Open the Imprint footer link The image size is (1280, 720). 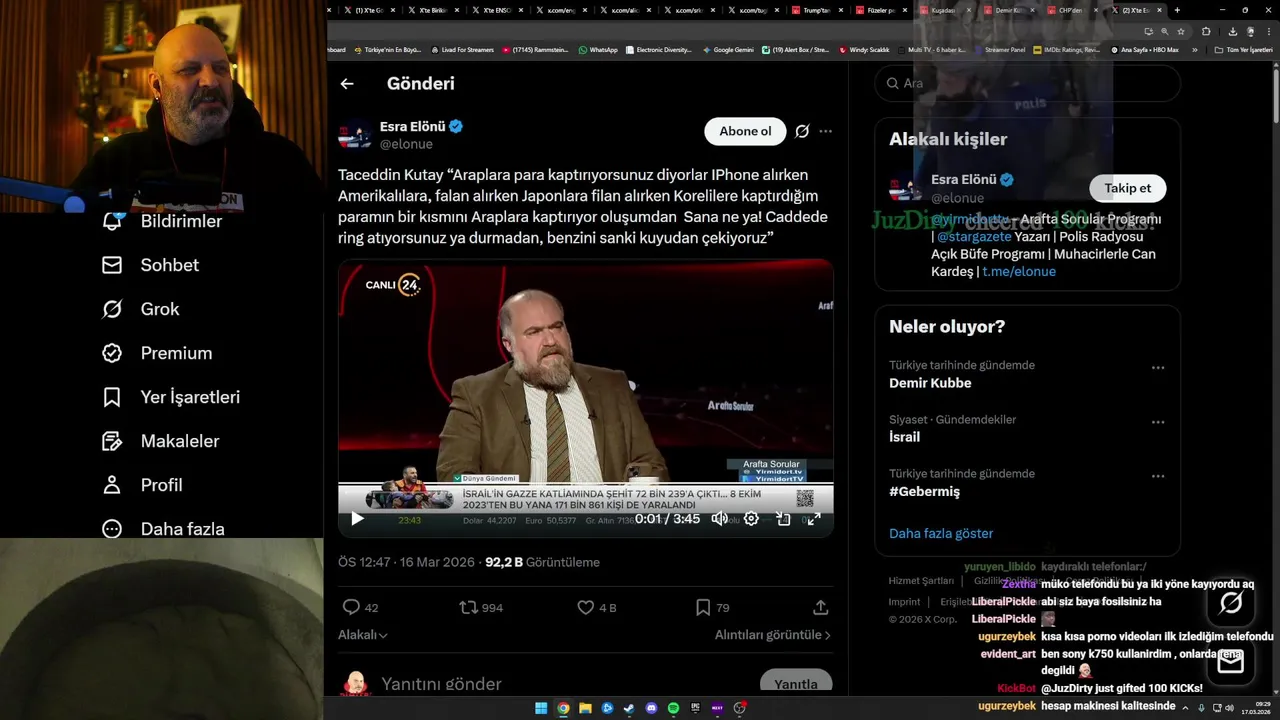[904, 602]
